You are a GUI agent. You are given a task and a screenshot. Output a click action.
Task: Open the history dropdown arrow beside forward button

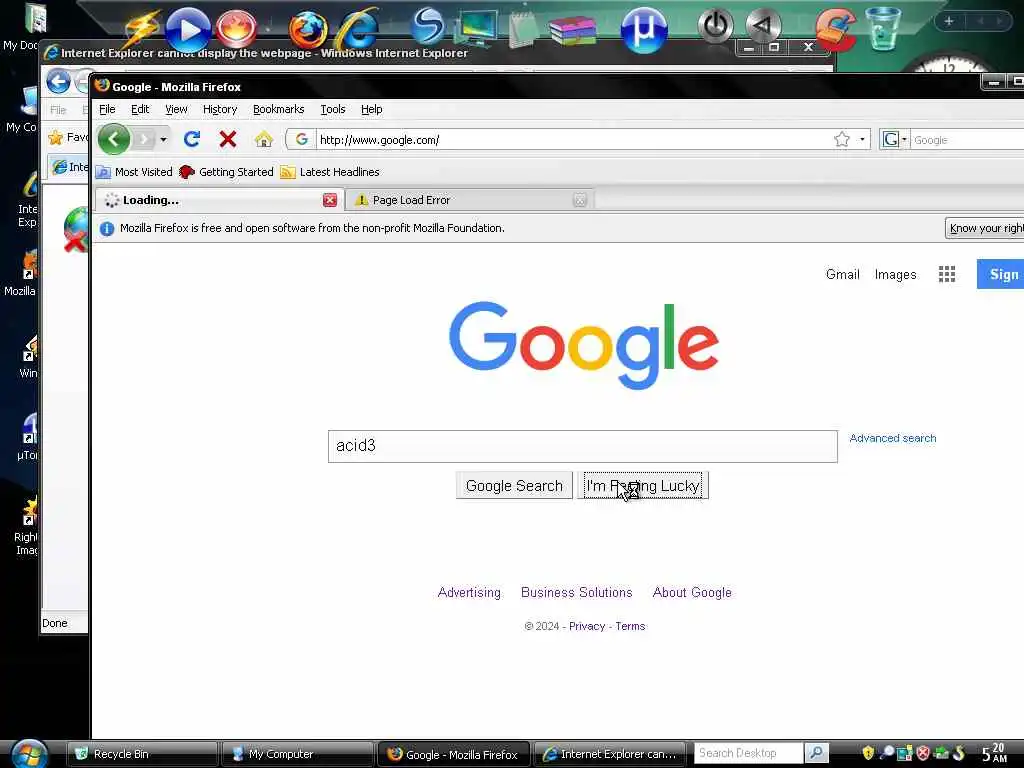pyautogui.click(x=163, y=139)
